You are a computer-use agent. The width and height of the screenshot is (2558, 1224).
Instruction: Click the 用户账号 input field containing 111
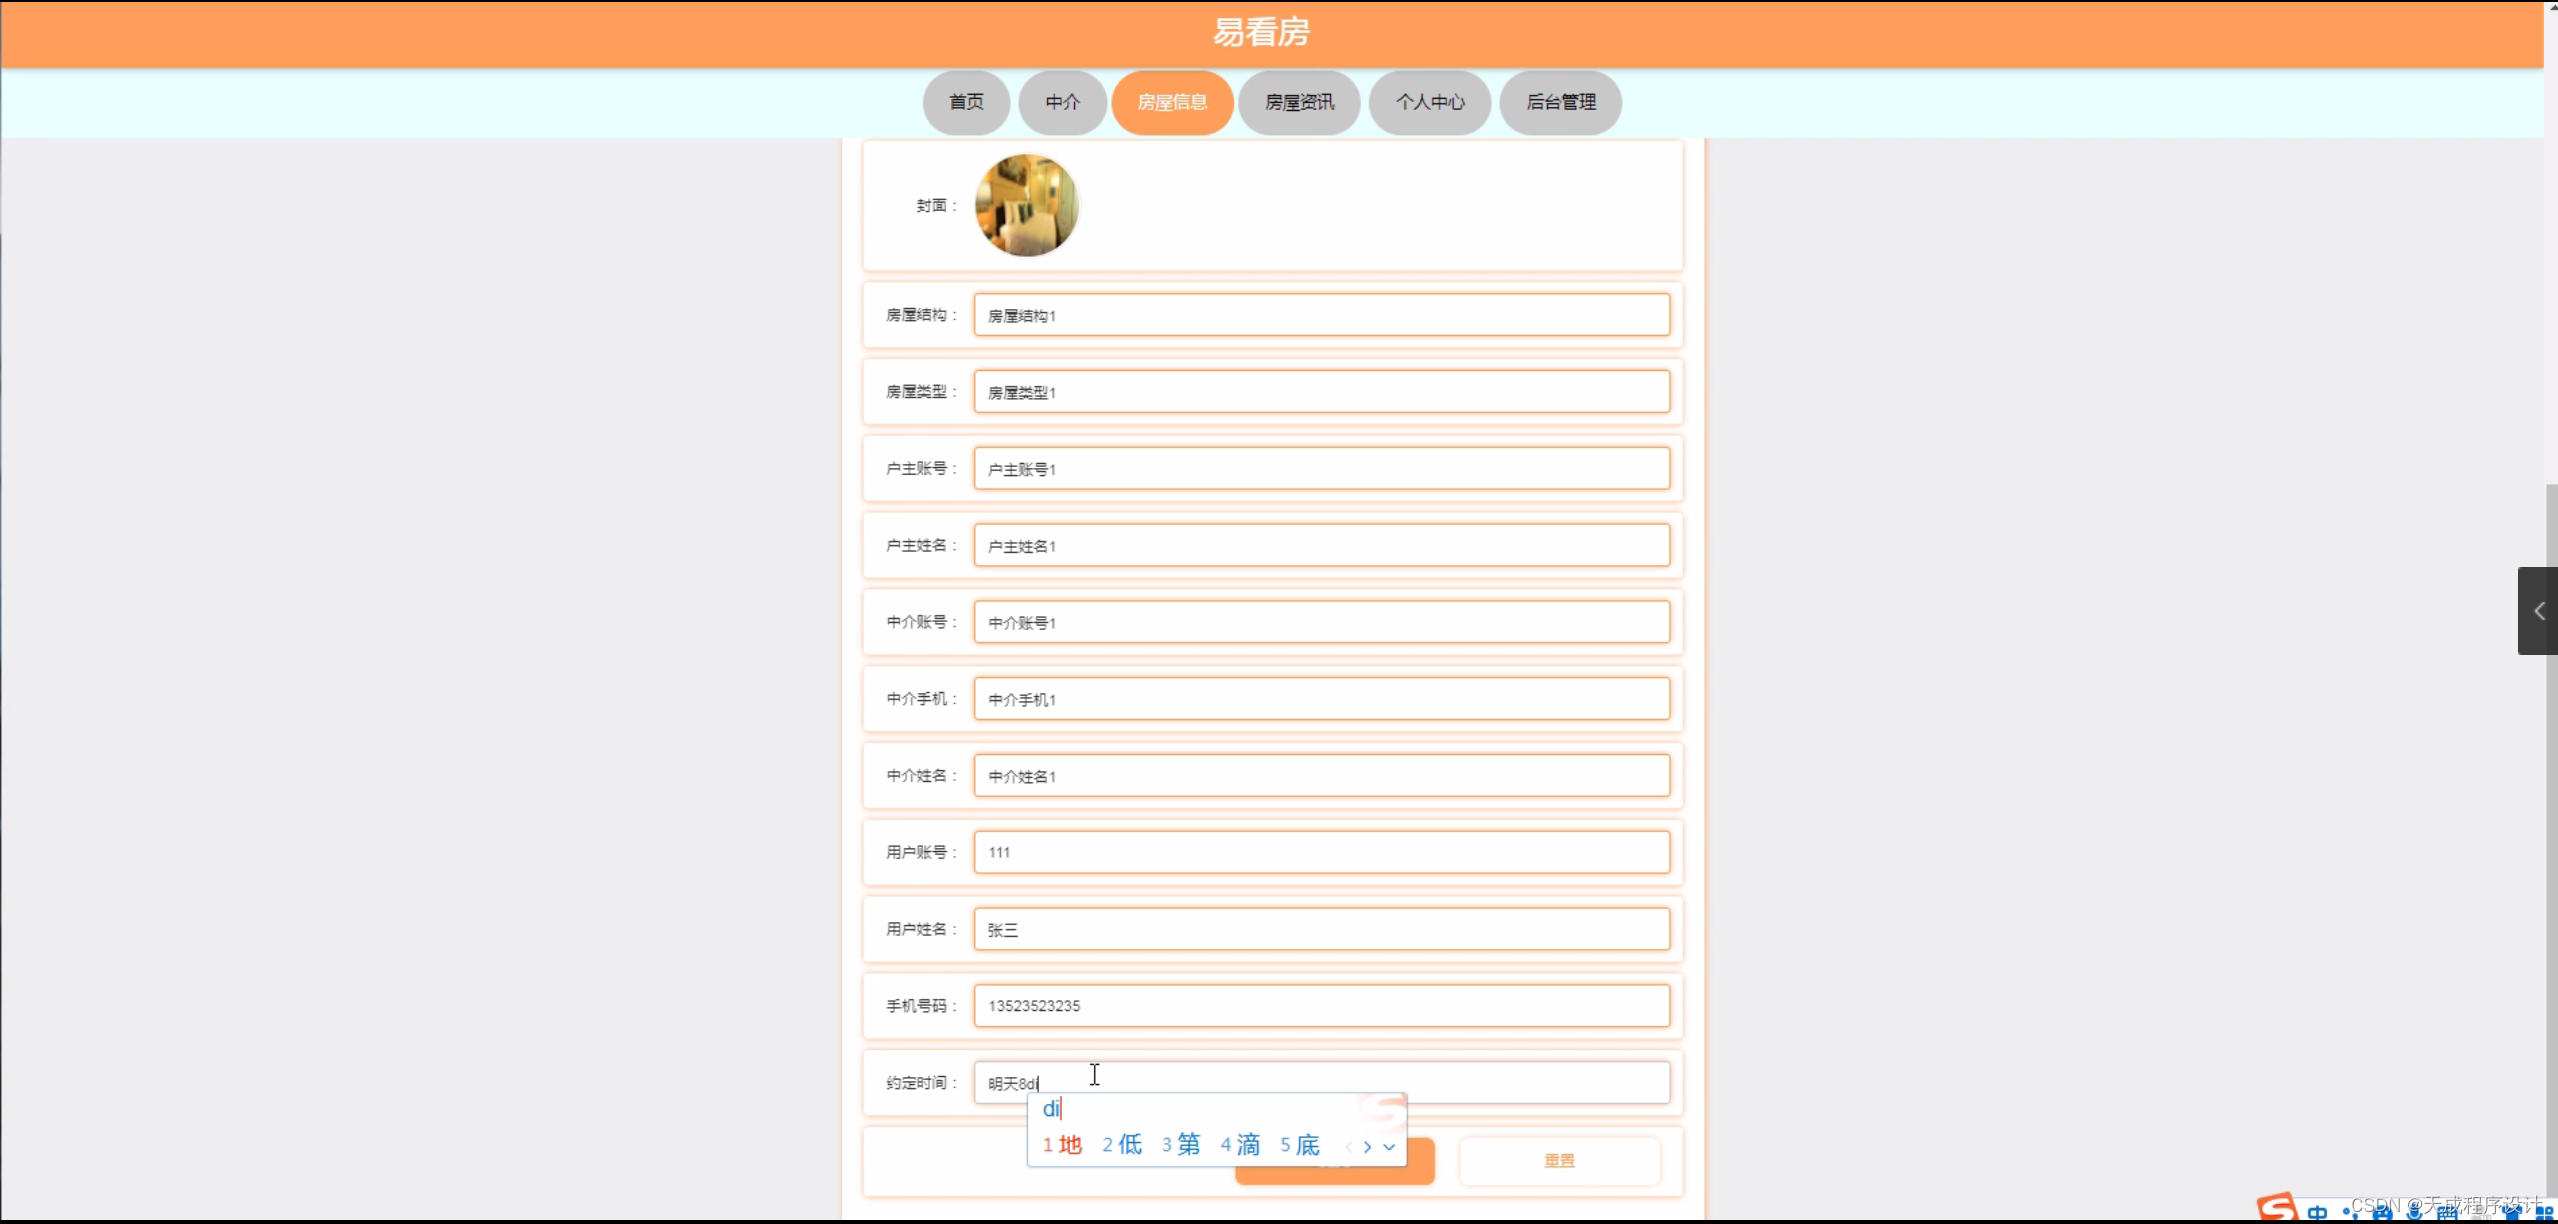click(x=1320, y=852)
